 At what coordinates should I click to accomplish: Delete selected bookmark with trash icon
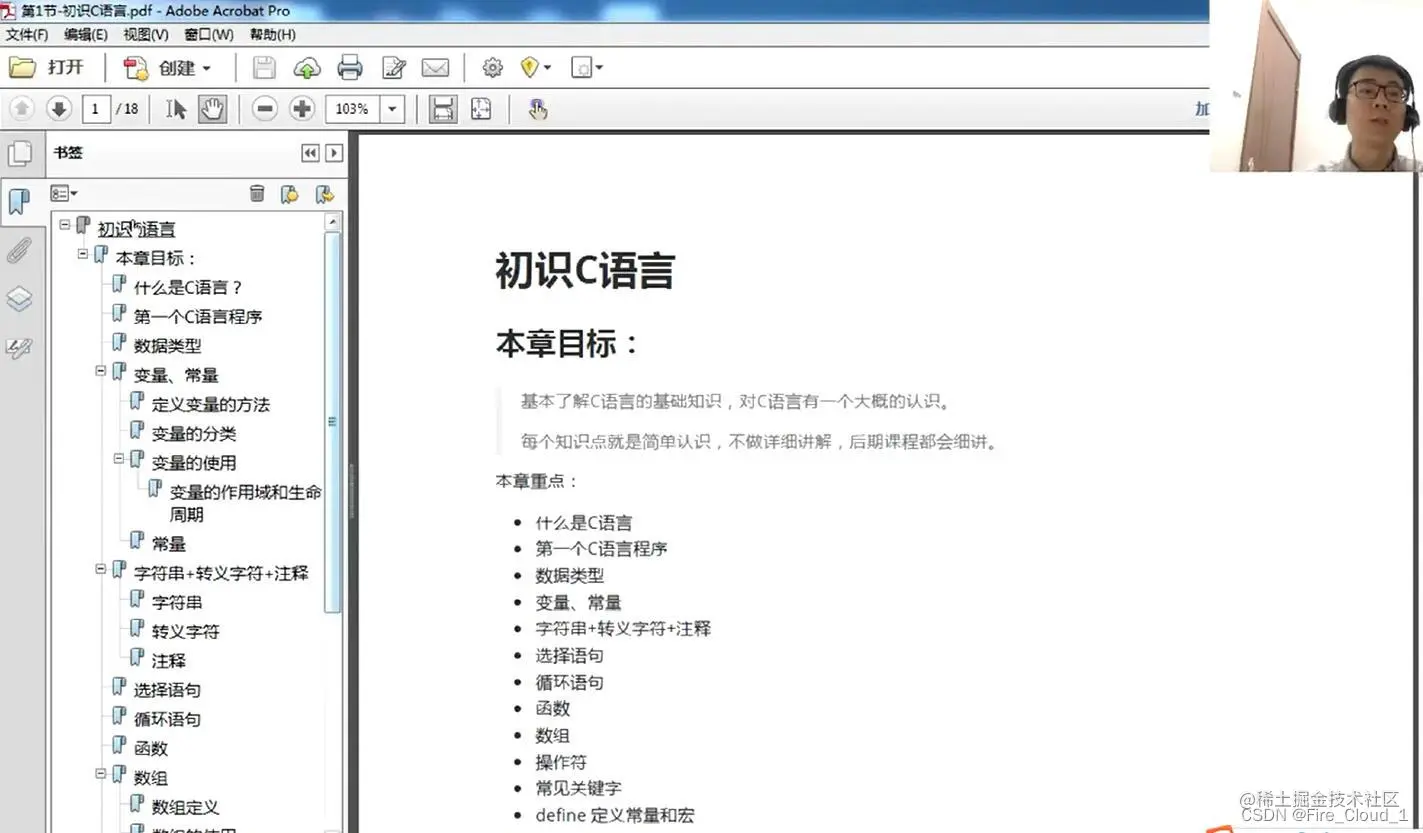click(257, 193)
